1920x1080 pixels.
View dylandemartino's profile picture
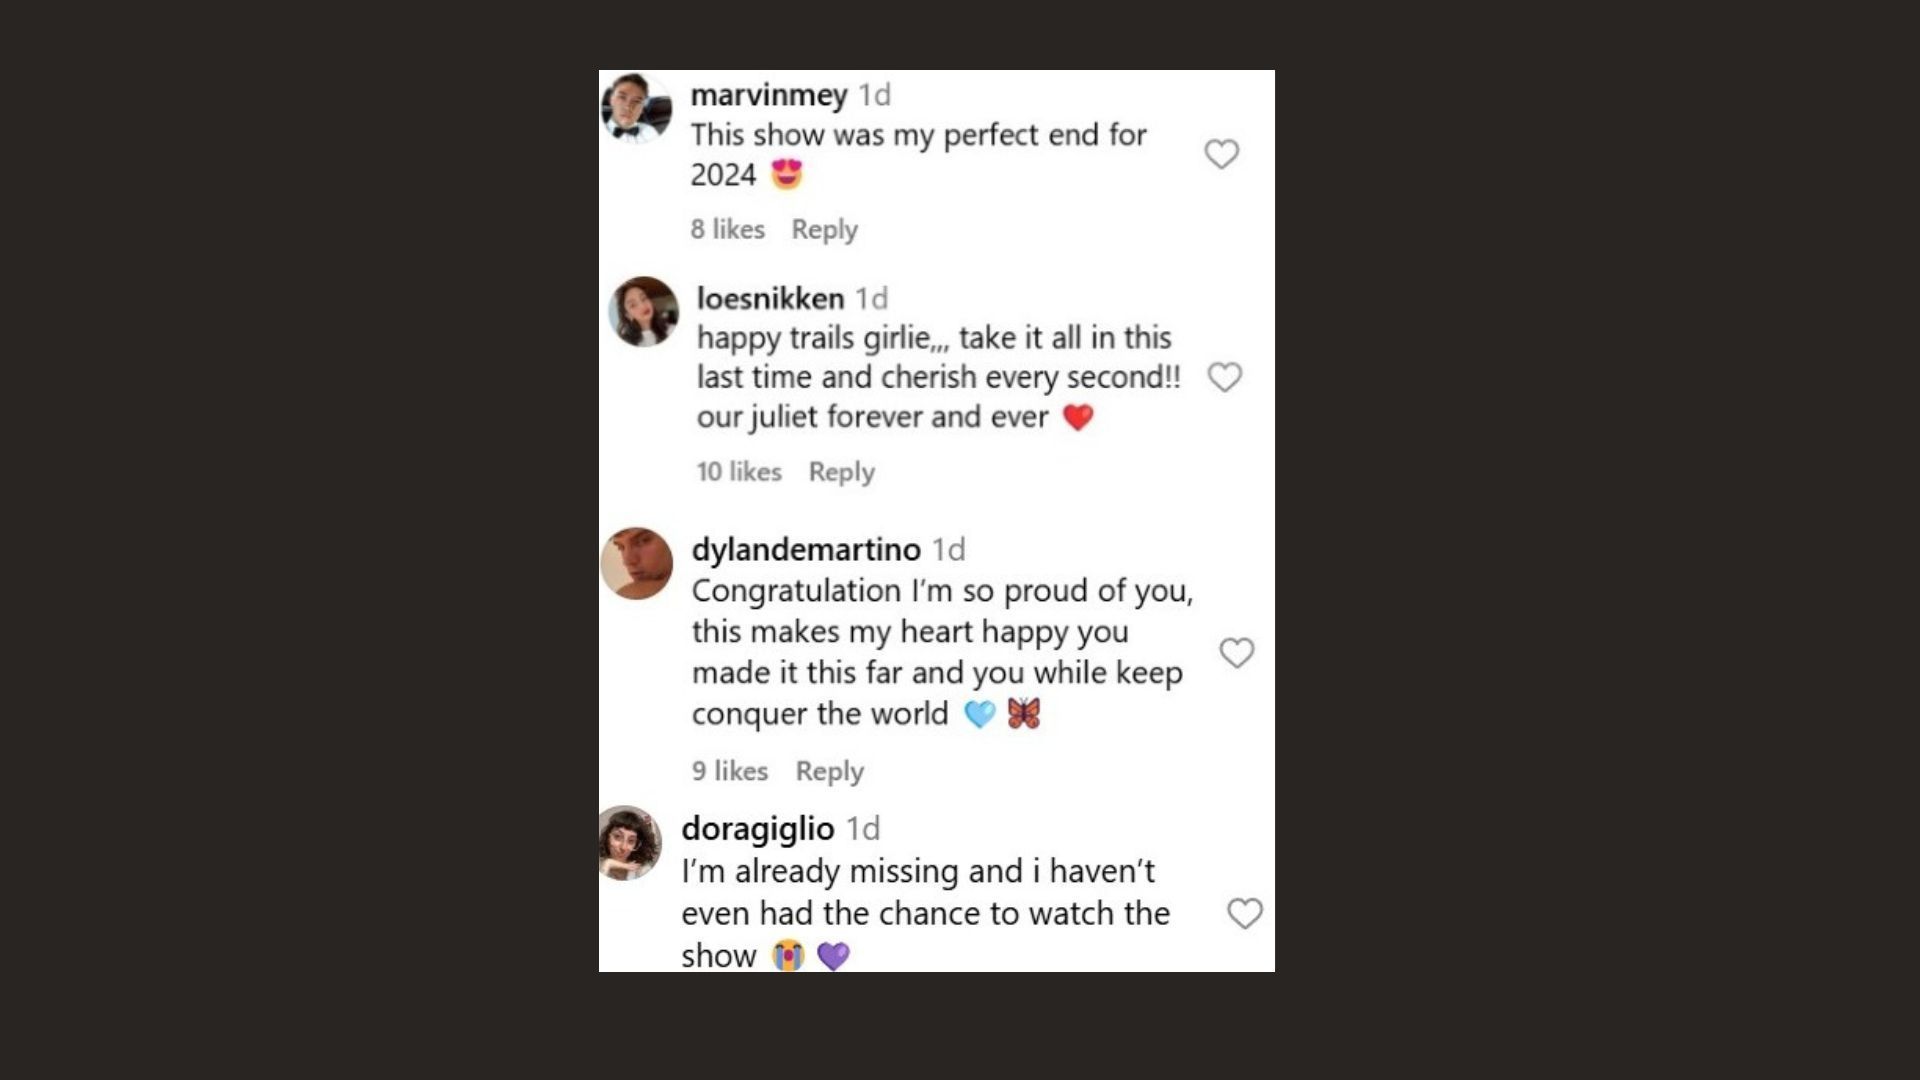637,564
